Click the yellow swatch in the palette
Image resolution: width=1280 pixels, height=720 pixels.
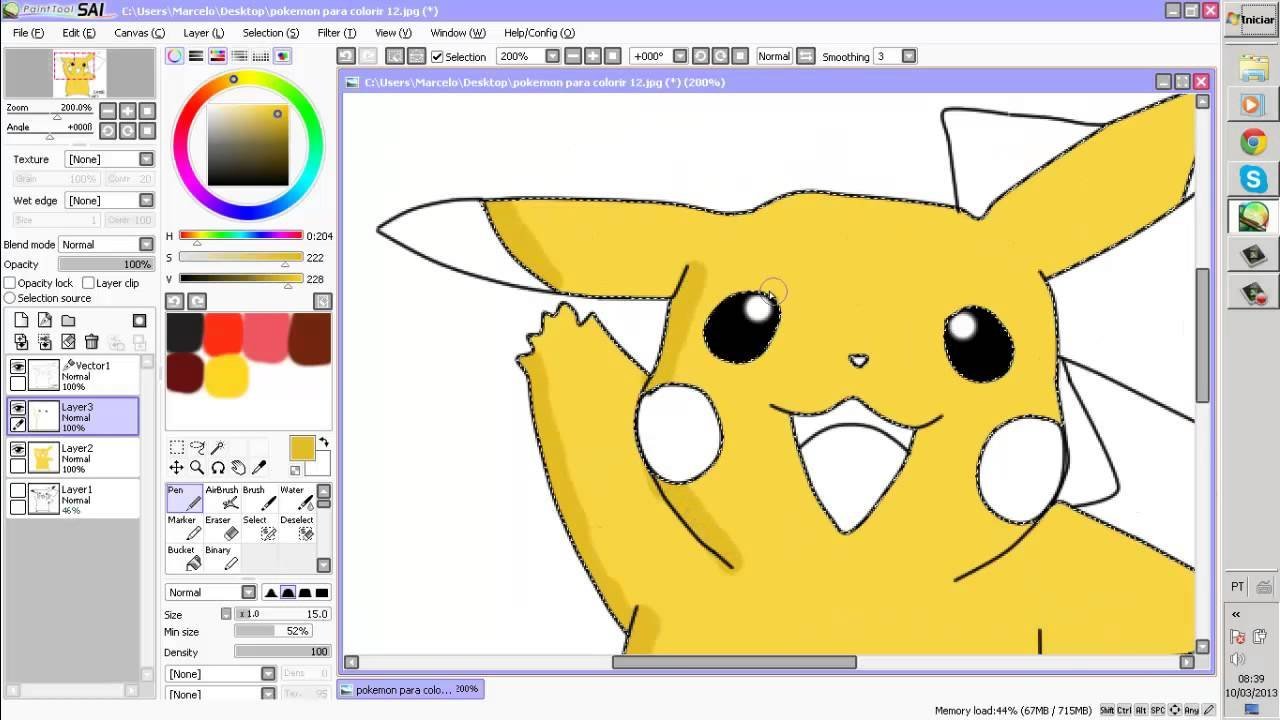click(227, 377)
